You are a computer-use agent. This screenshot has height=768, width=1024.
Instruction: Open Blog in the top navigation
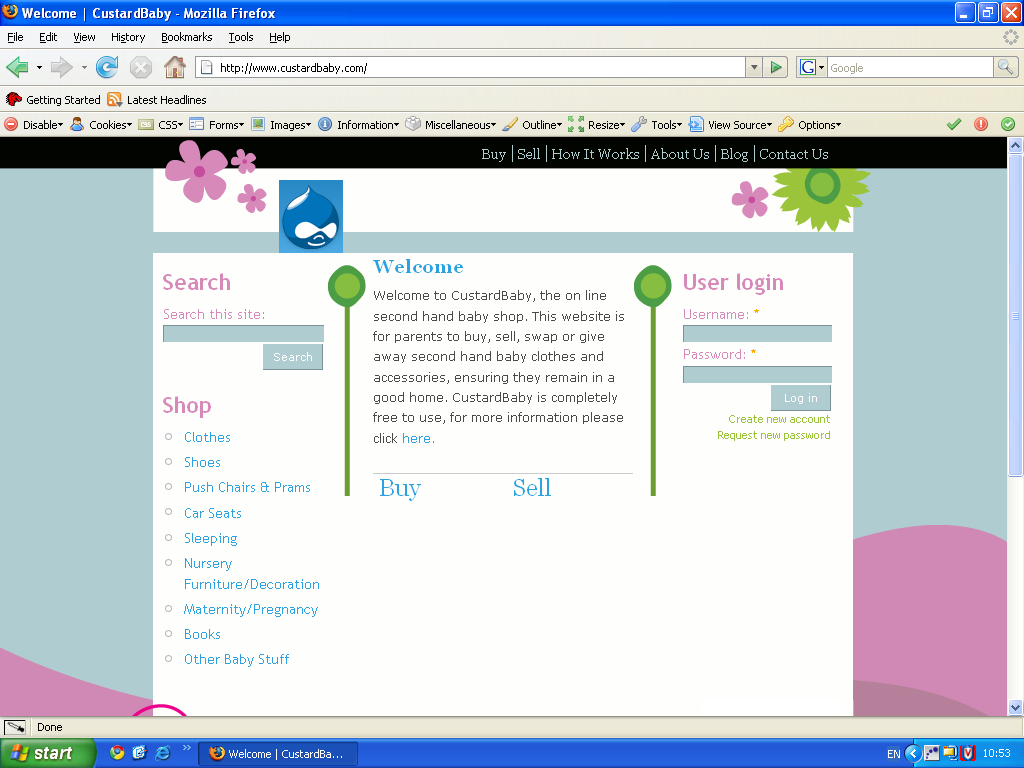click(734, 154)
